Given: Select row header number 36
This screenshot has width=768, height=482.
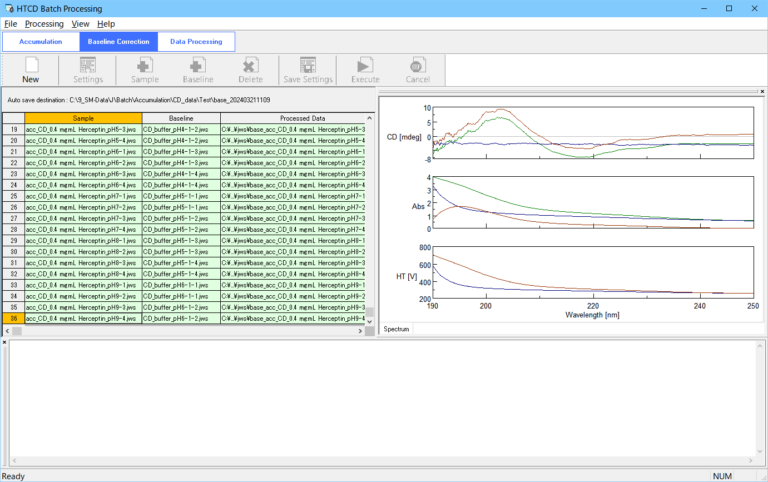Looking at the screenshot, I should [x=14, y=318].
